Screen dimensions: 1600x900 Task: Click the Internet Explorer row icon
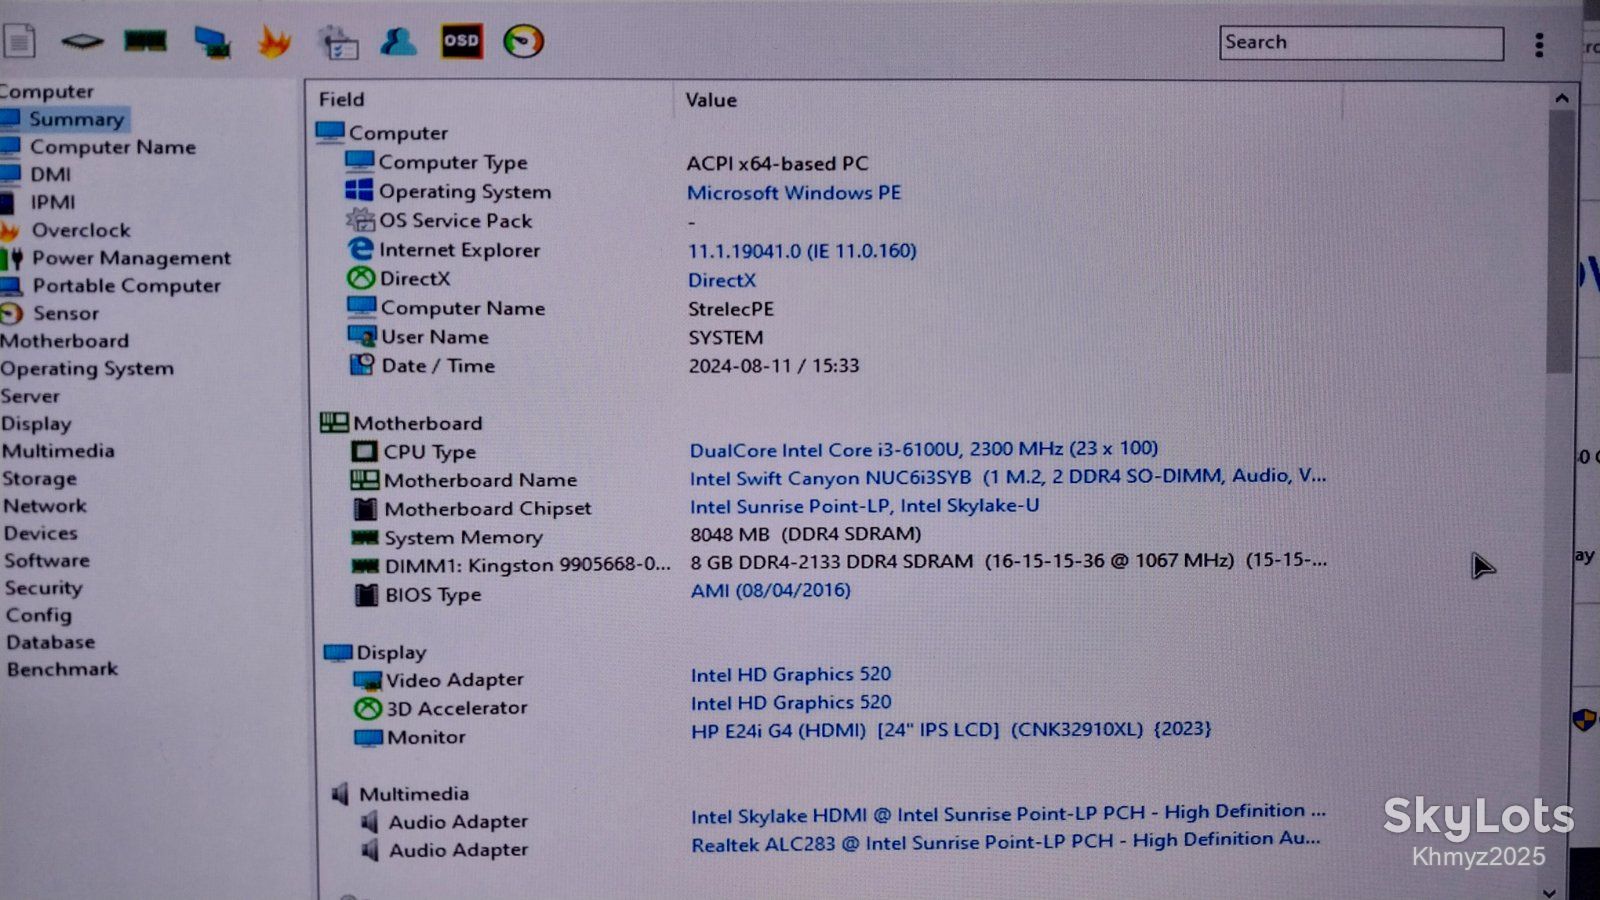[x=360, y=249]
